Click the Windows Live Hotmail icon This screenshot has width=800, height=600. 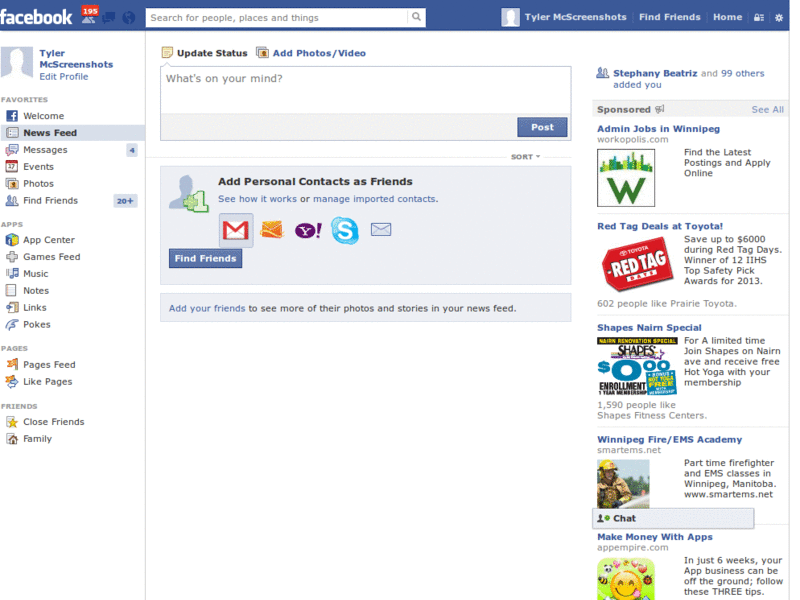(x=272, y=230)
